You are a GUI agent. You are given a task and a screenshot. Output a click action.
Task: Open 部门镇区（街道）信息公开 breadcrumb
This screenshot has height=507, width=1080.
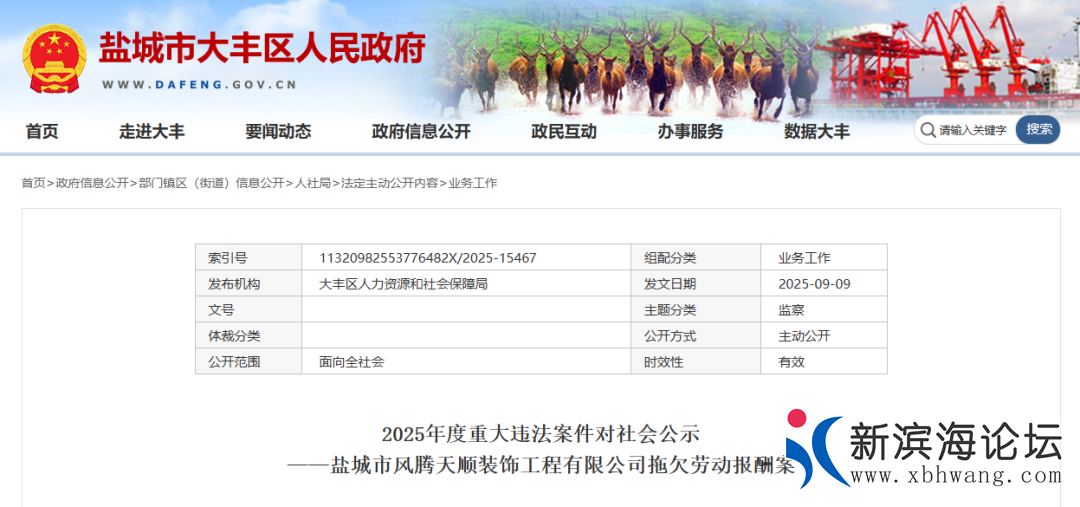(211, 183)
